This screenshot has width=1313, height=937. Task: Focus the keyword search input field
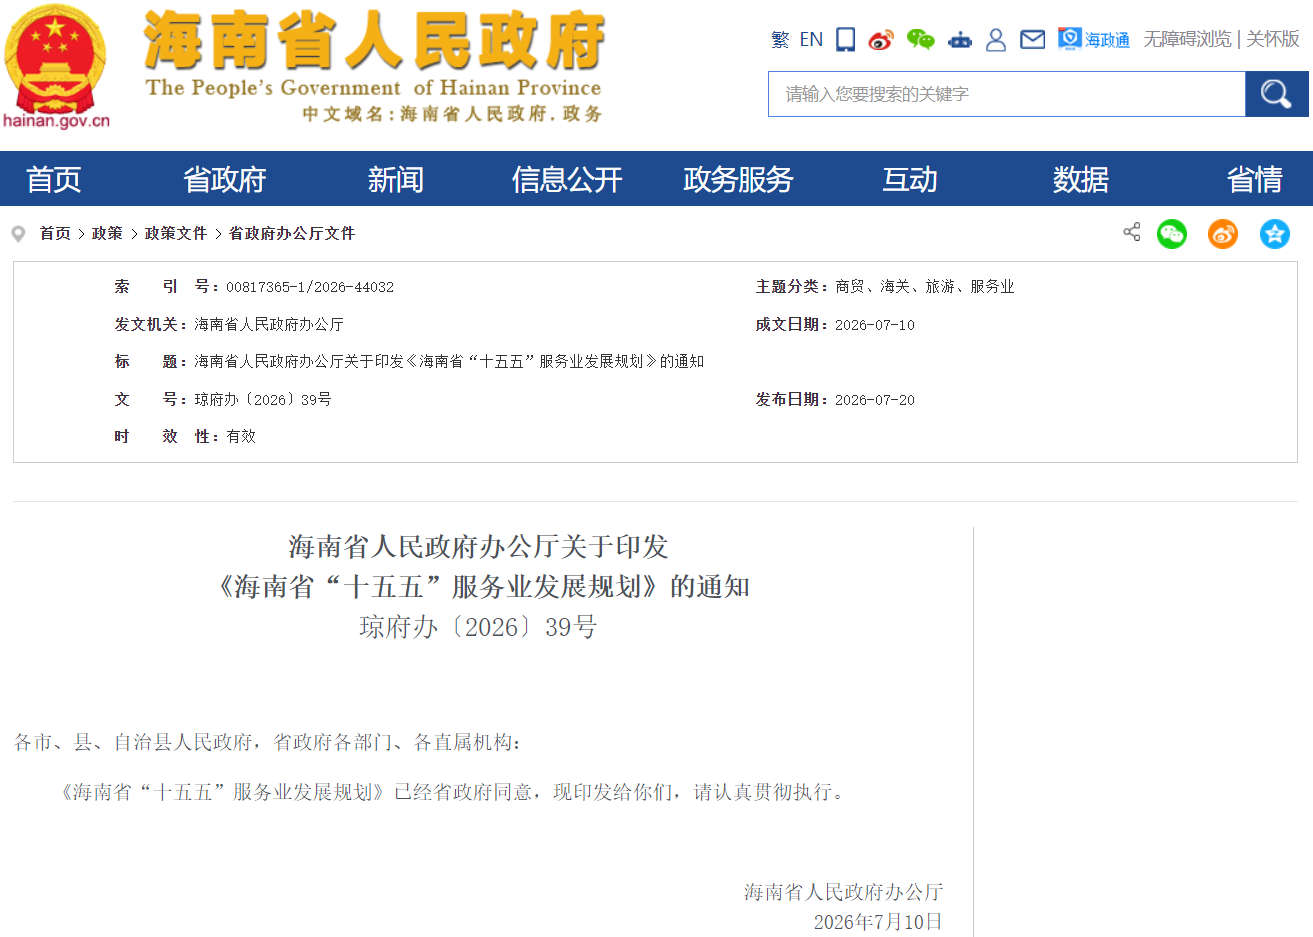click(x=1006, y=94)
